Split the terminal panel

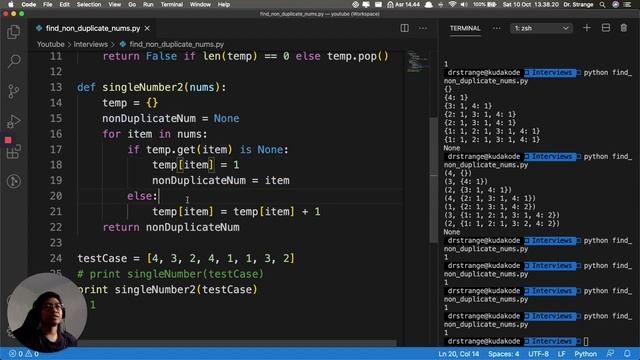(x=606, y=28)
